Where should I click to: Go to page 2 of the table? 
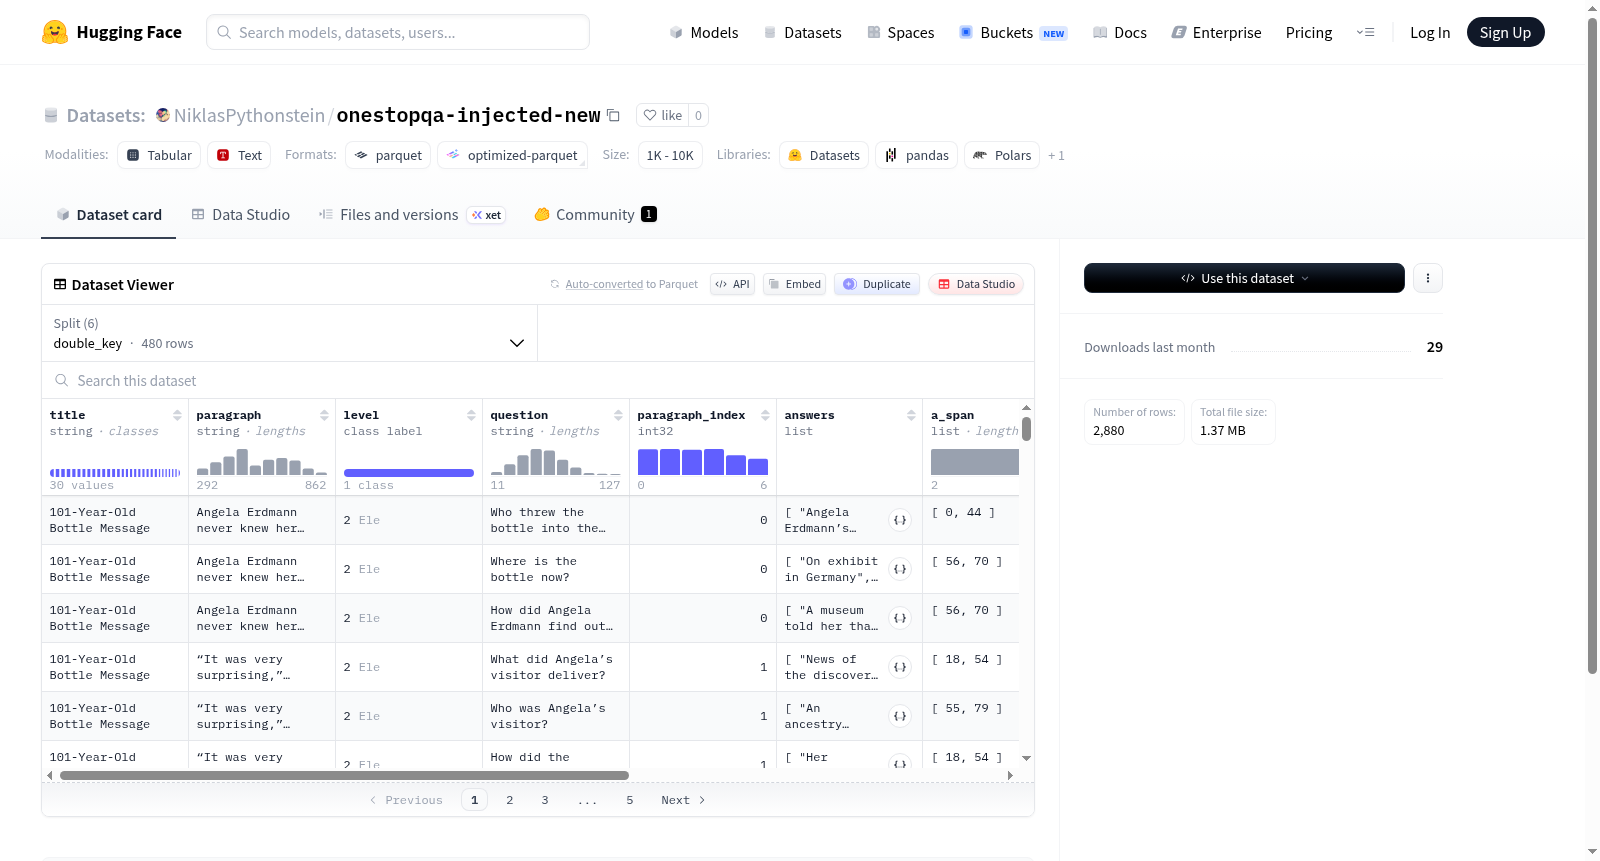[510, 800]
